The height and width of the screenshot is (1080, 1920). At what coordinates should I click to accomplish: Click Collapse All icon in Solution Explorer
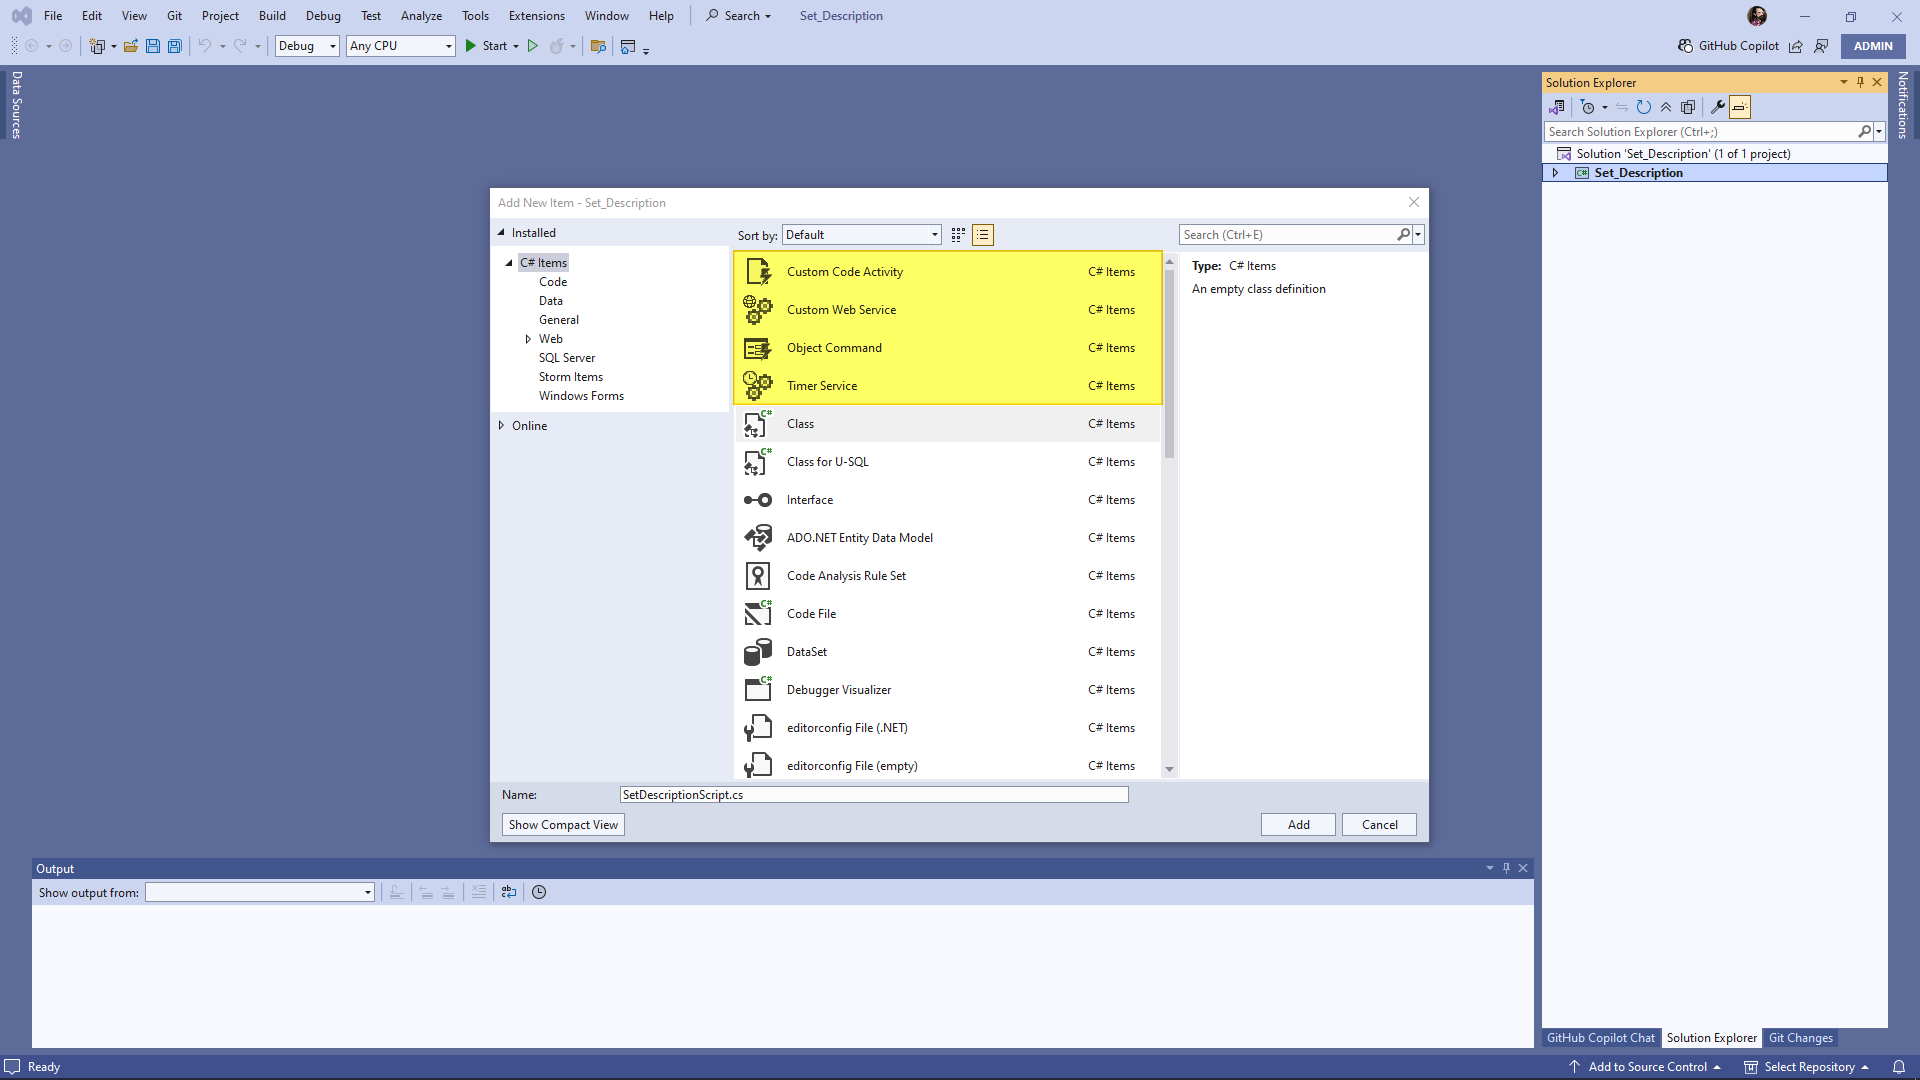(x=1666, y=107)
